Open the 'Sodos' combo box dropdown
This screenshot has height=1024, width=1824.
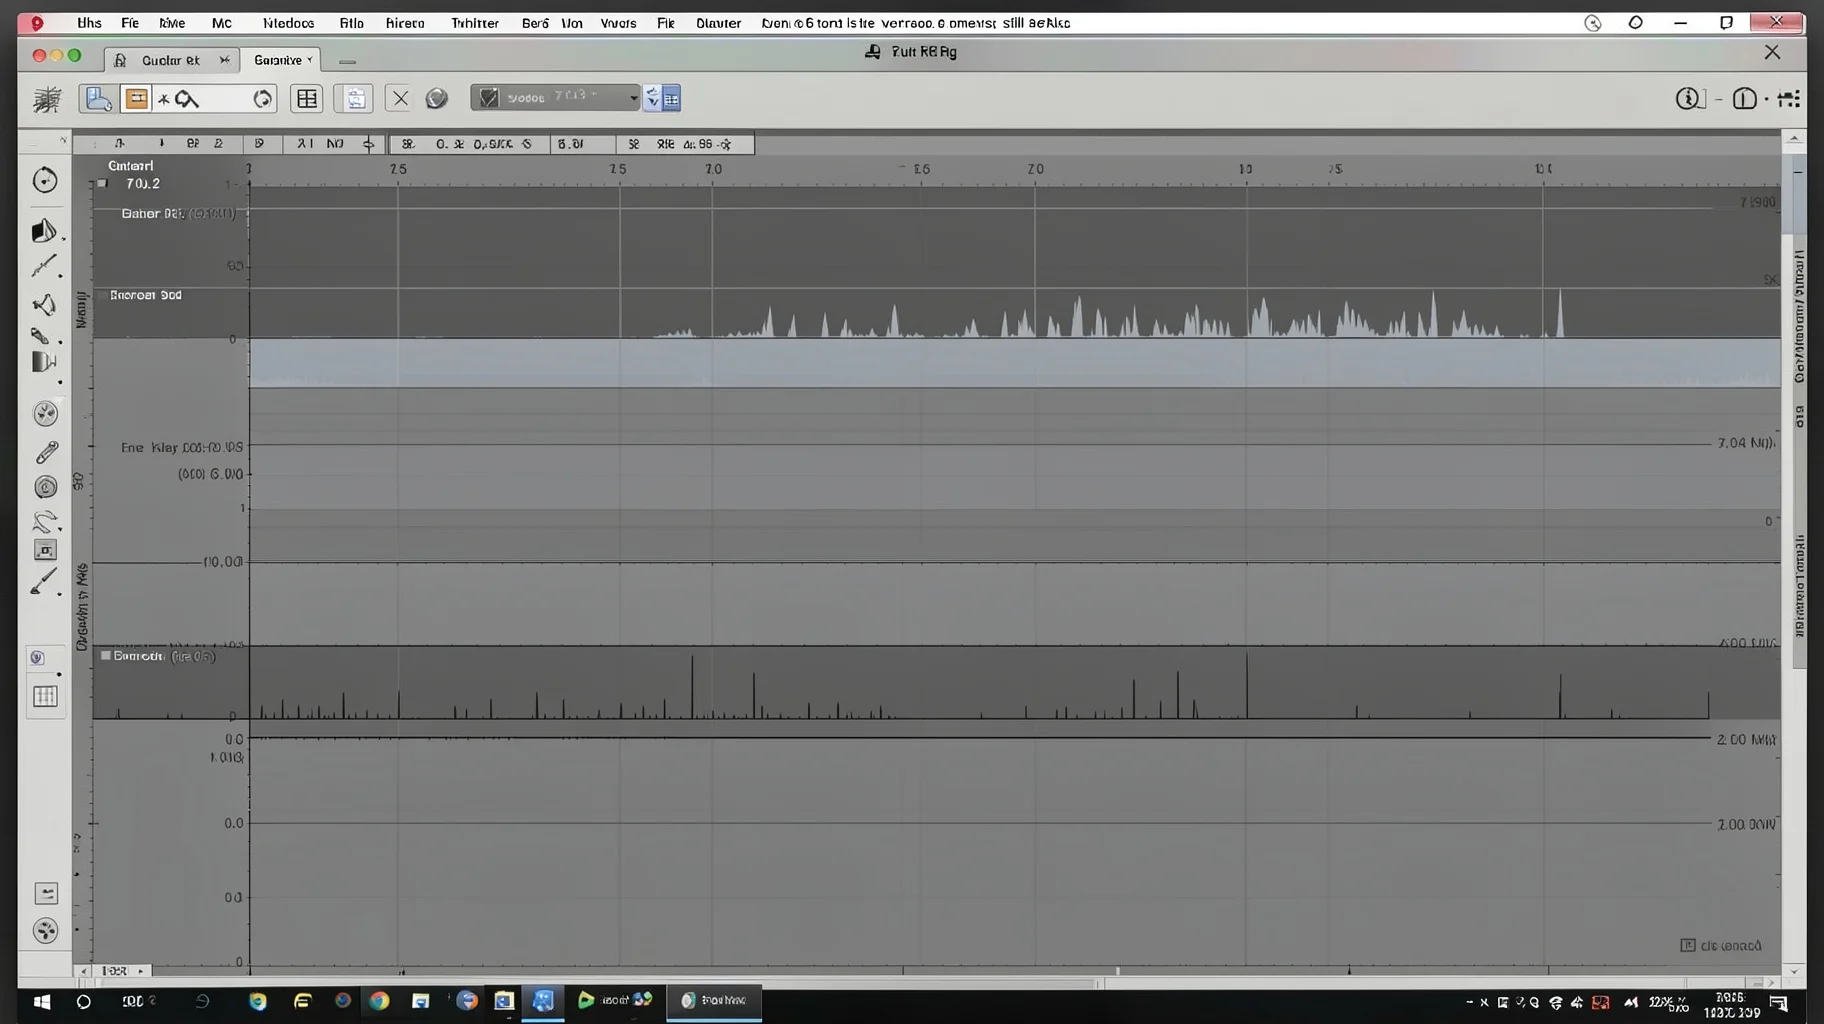[555, 97]
